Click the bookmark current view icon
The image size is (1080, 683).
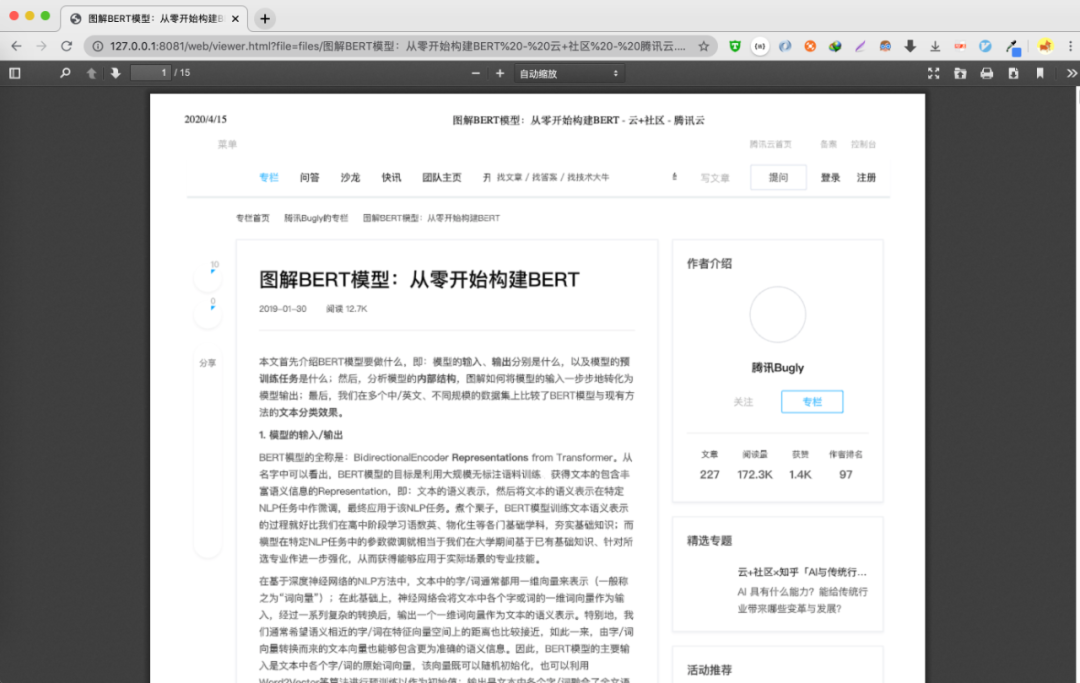[x=1040, y=73]
